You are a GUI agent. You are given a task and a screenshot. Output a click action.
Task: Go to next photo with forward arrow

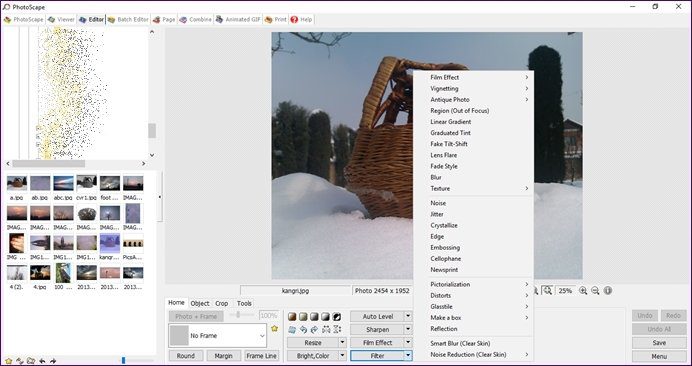53,361
